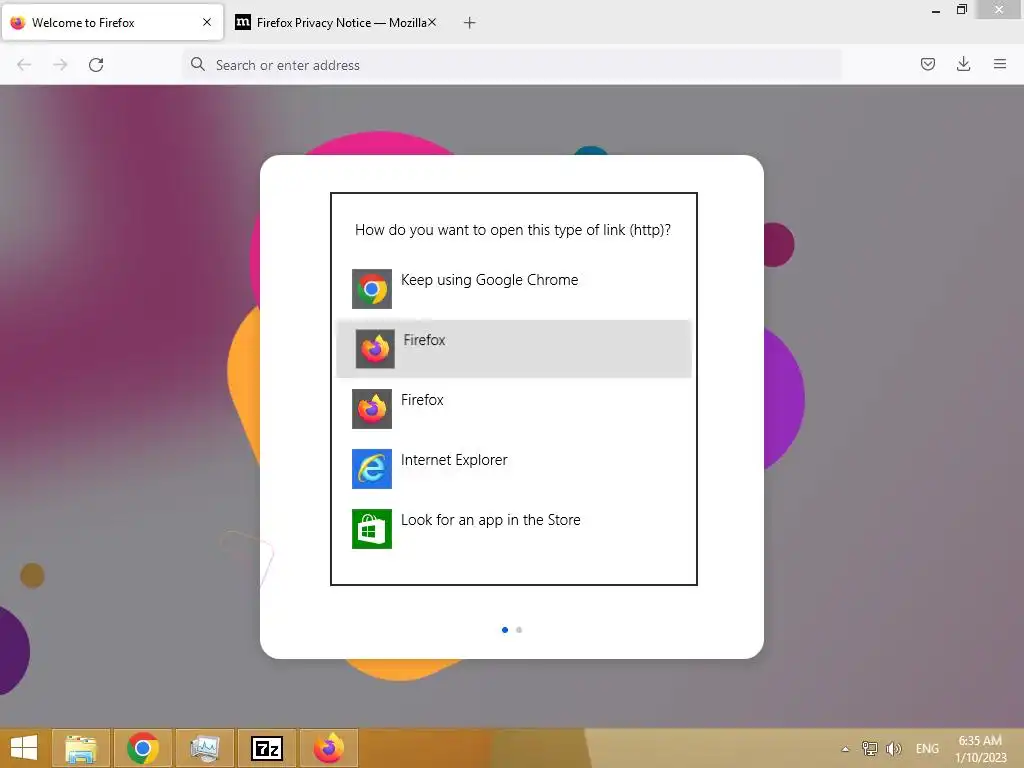Open 7-Zip from the taskbar
Viewport: 1024px width, 768px height.
click(x=267, y=748)
